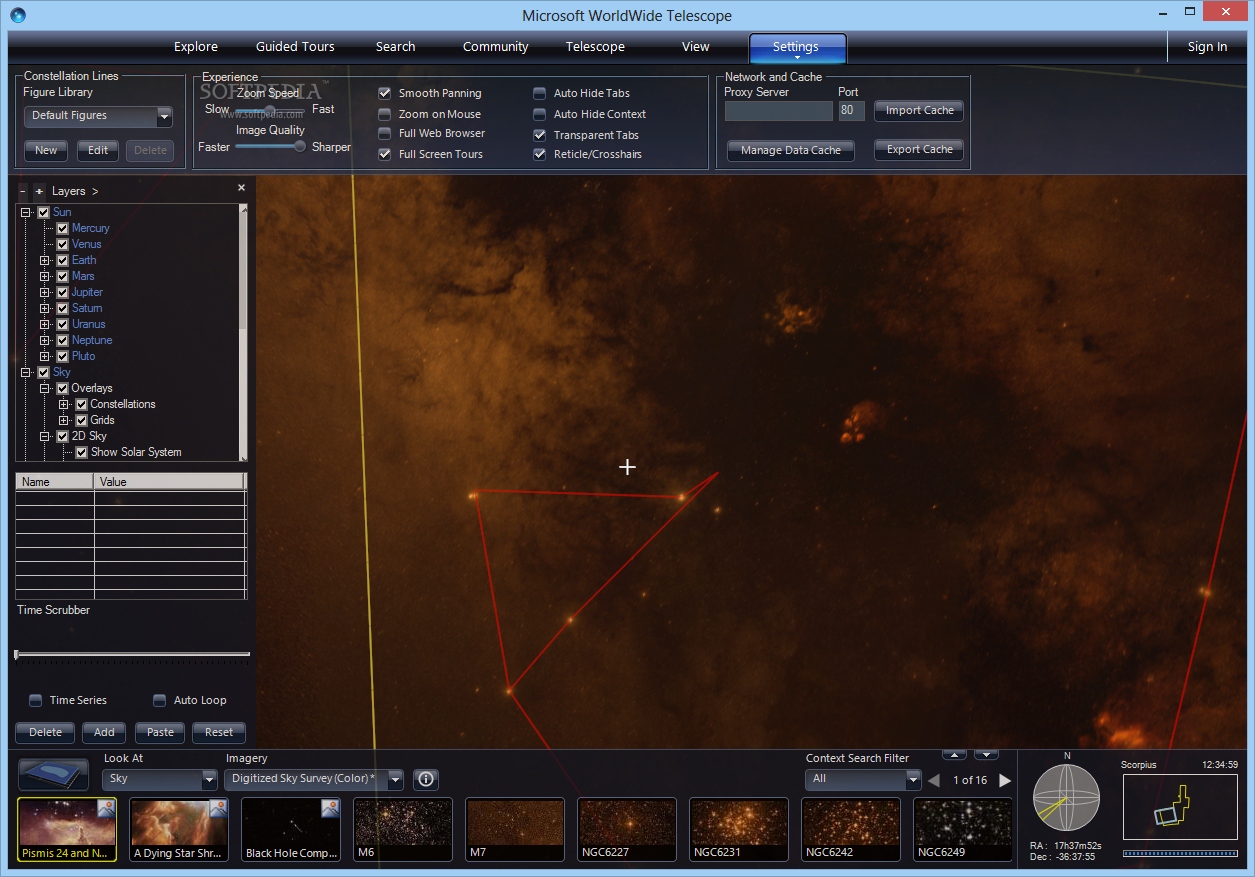
Task: Toggle Smooth Panning checkbox
Action: pyautogui.click(x=385, y=93)
